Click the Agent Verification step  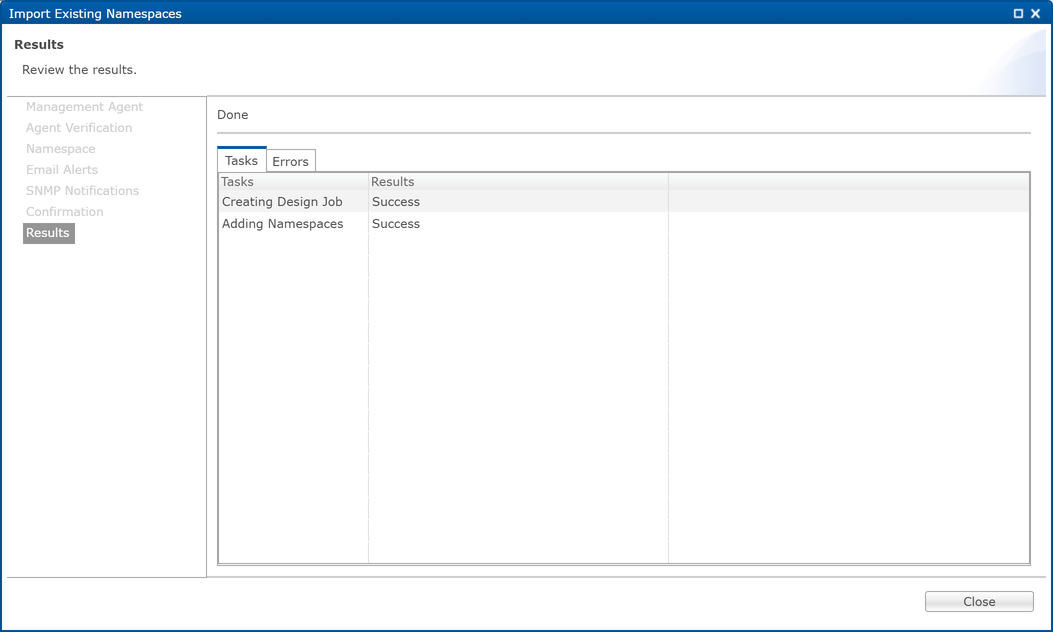point(79,128)
